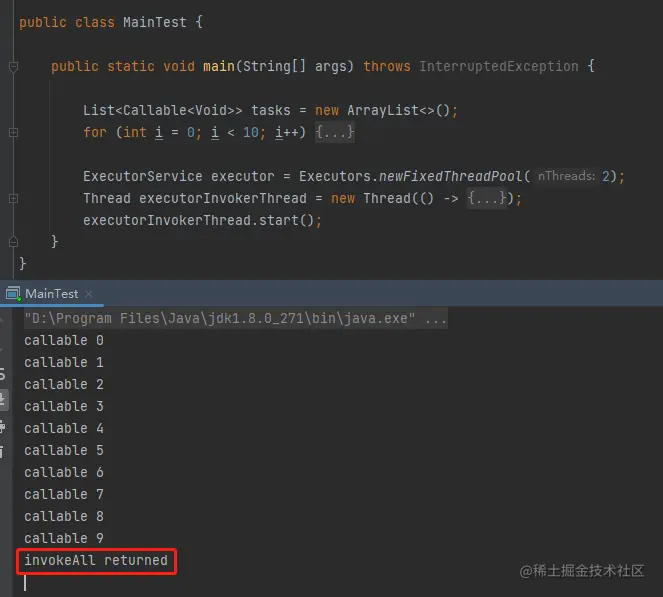Click console line 'callable 4'
The width and height of the screenshot is (663, 597).
[64, 428]
